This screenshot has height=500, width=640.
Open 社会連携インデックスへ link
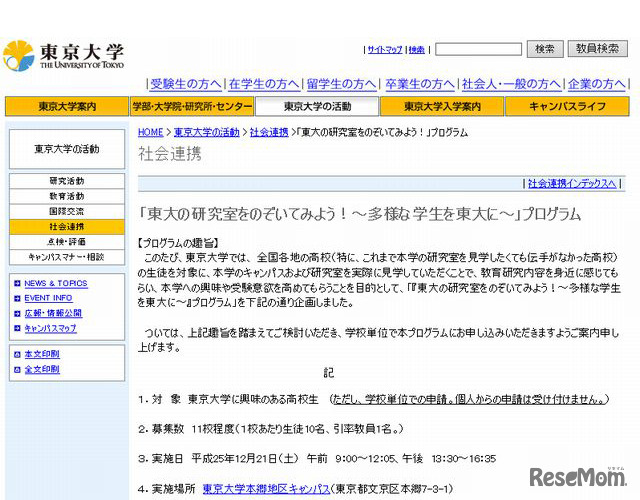tap(572, 184)
